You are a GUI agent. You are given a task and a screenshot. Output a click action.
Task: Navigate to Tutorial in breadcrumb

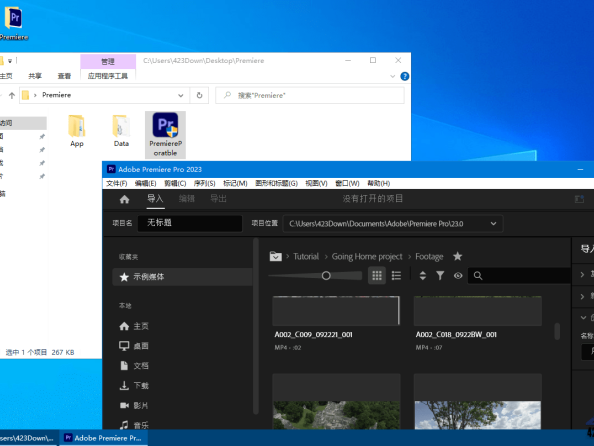click(x=306, y=257)
